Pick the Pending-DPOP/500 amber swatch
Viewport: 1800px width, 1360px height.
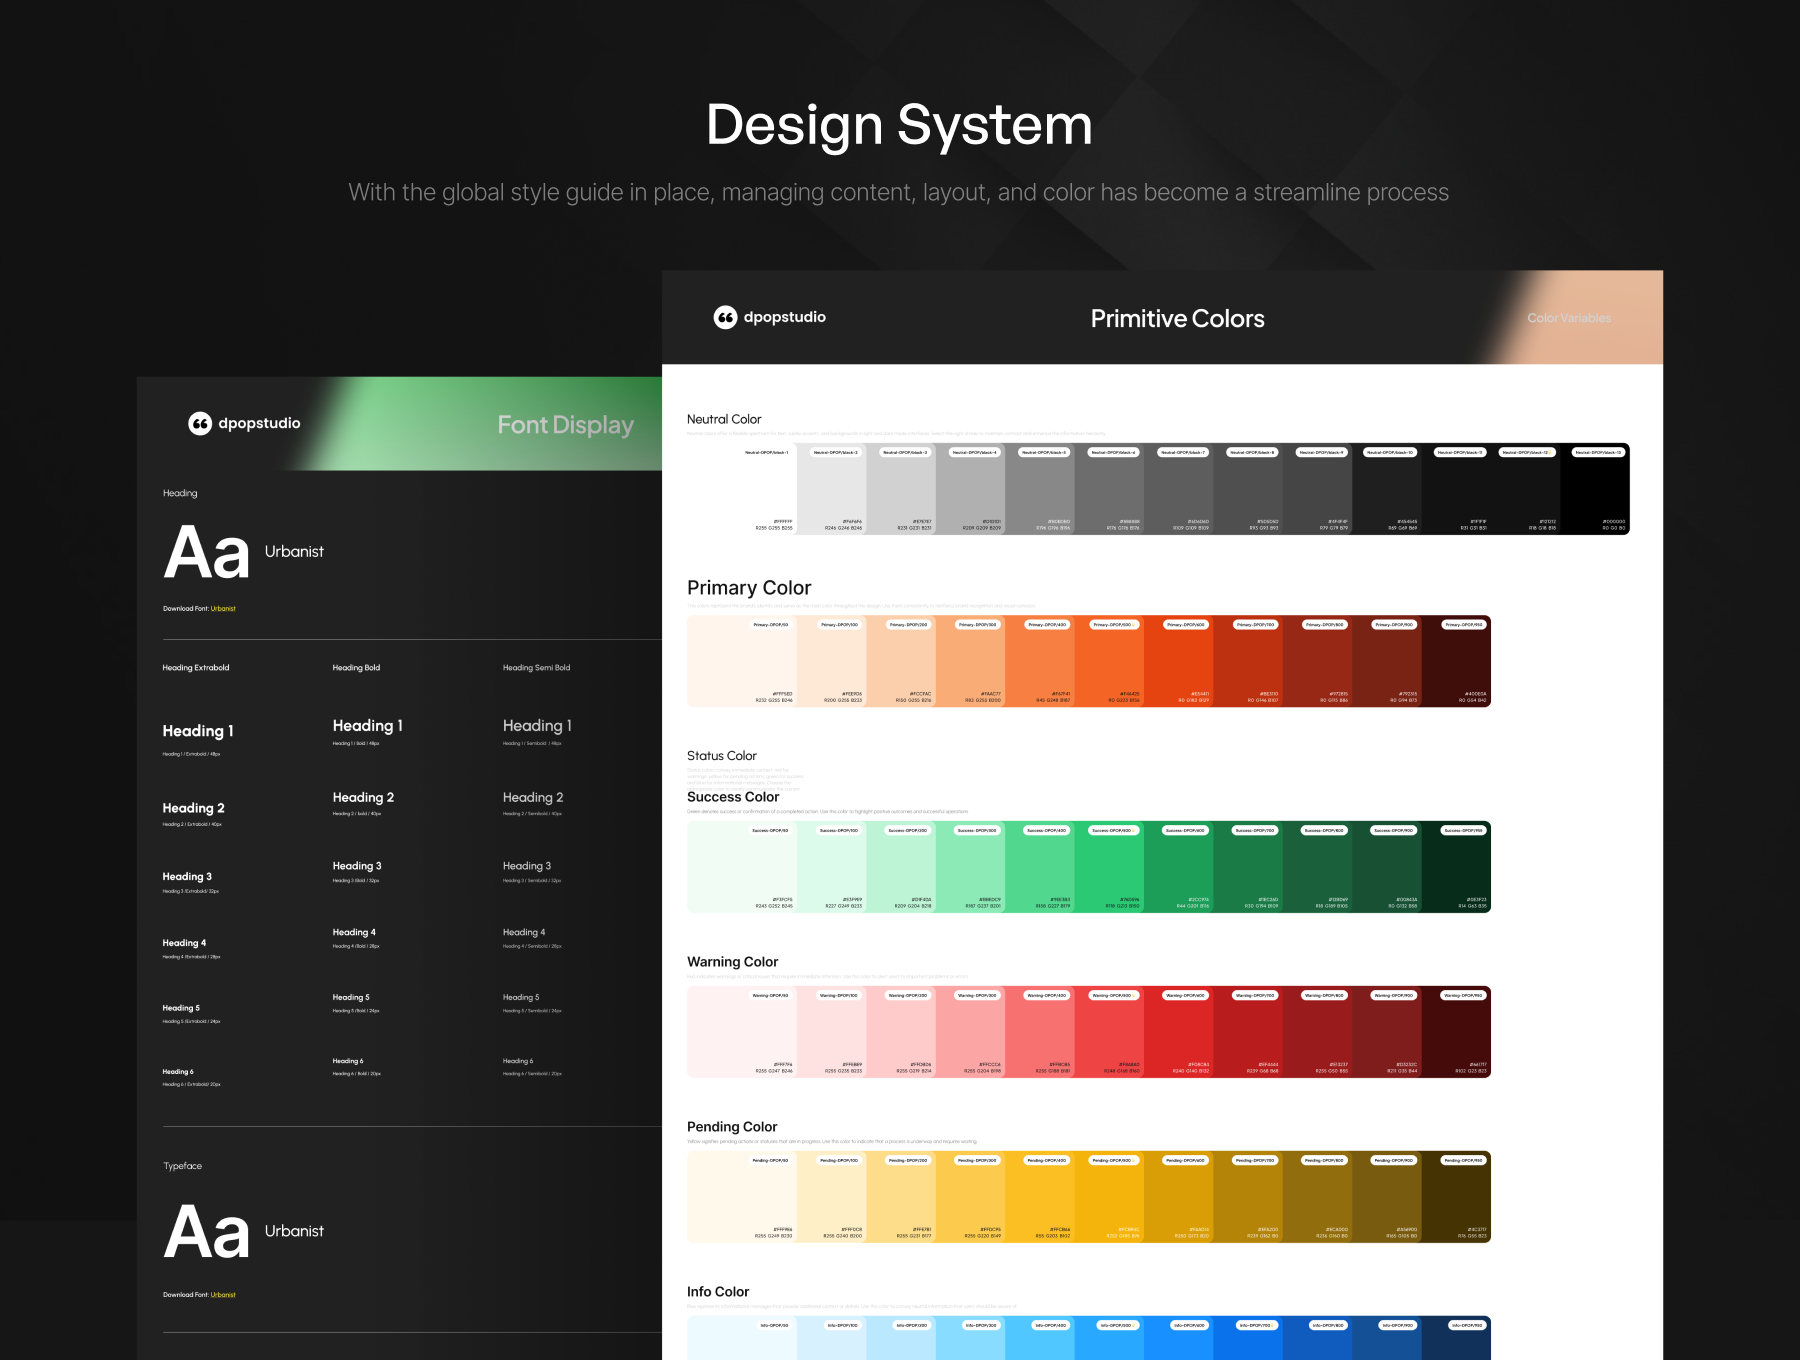tap(1110, 1197)
